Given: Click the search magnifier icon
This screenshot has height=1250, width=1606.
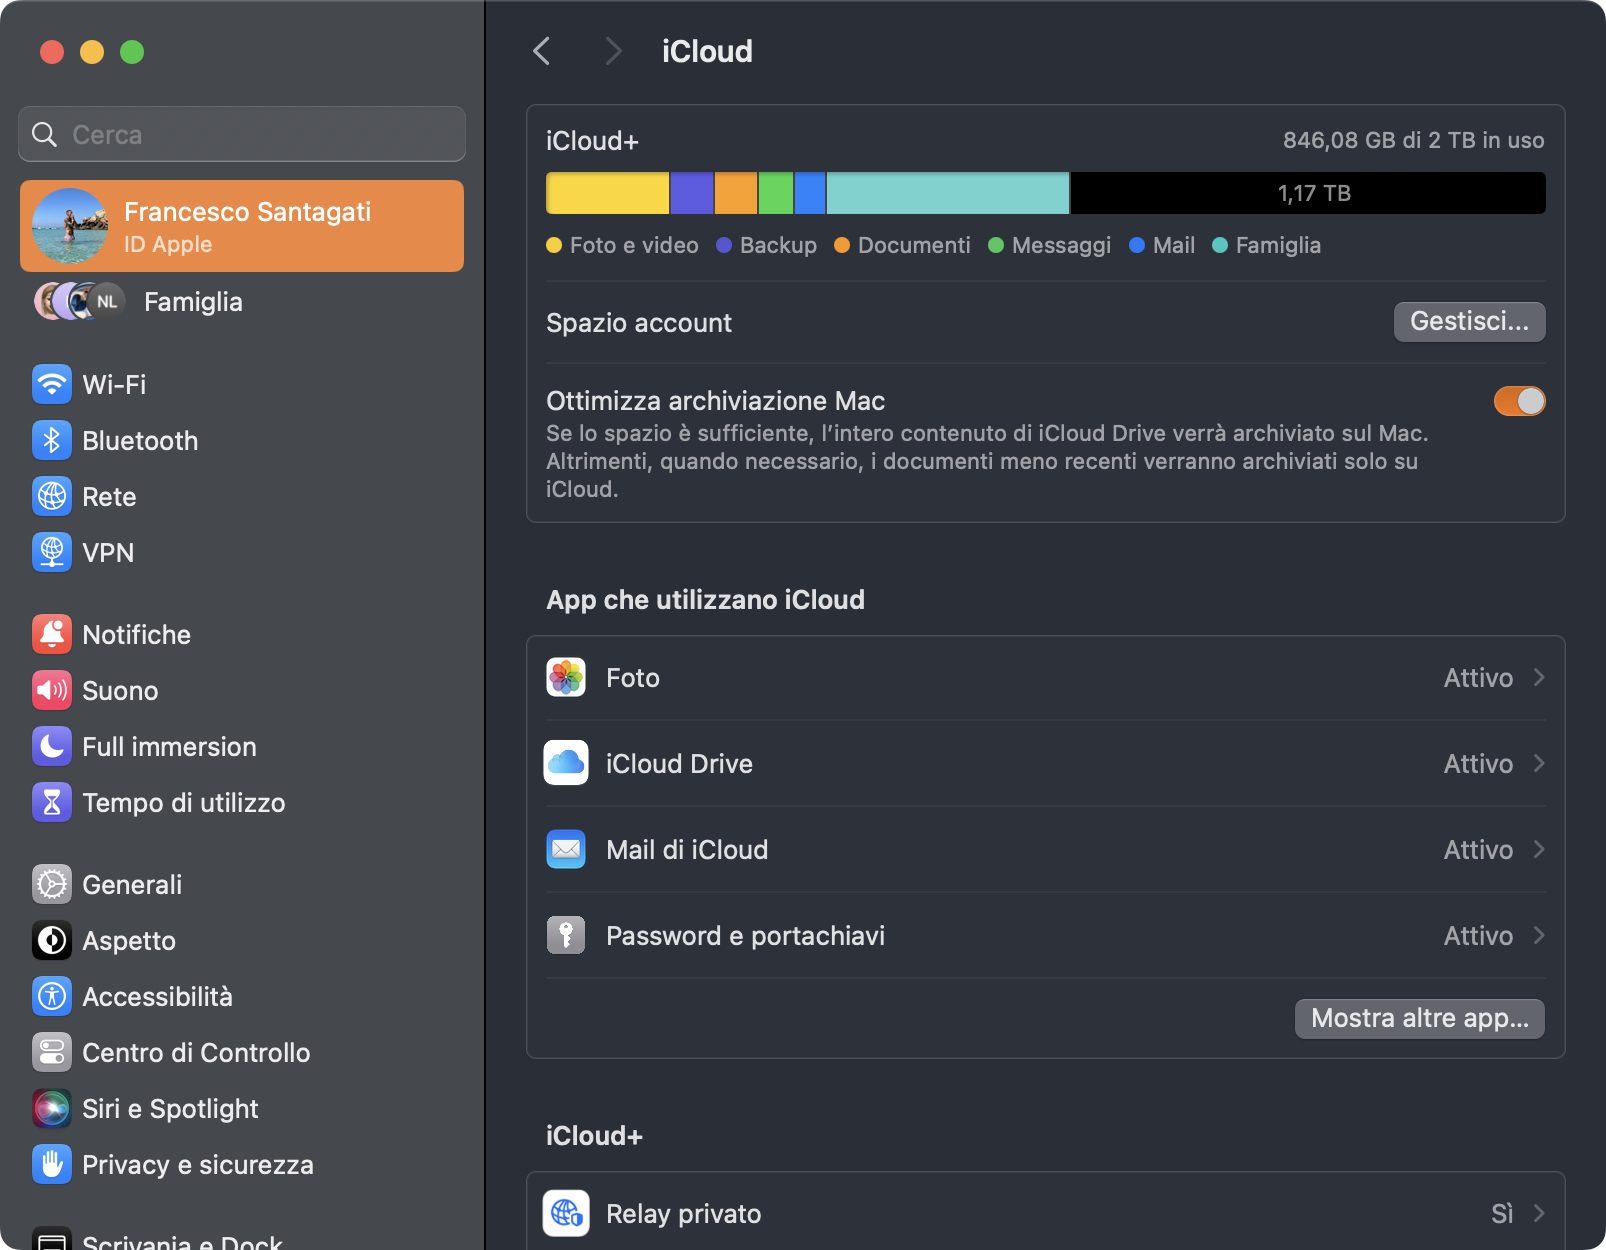Looking at the screenshot, I should point(44,134).
